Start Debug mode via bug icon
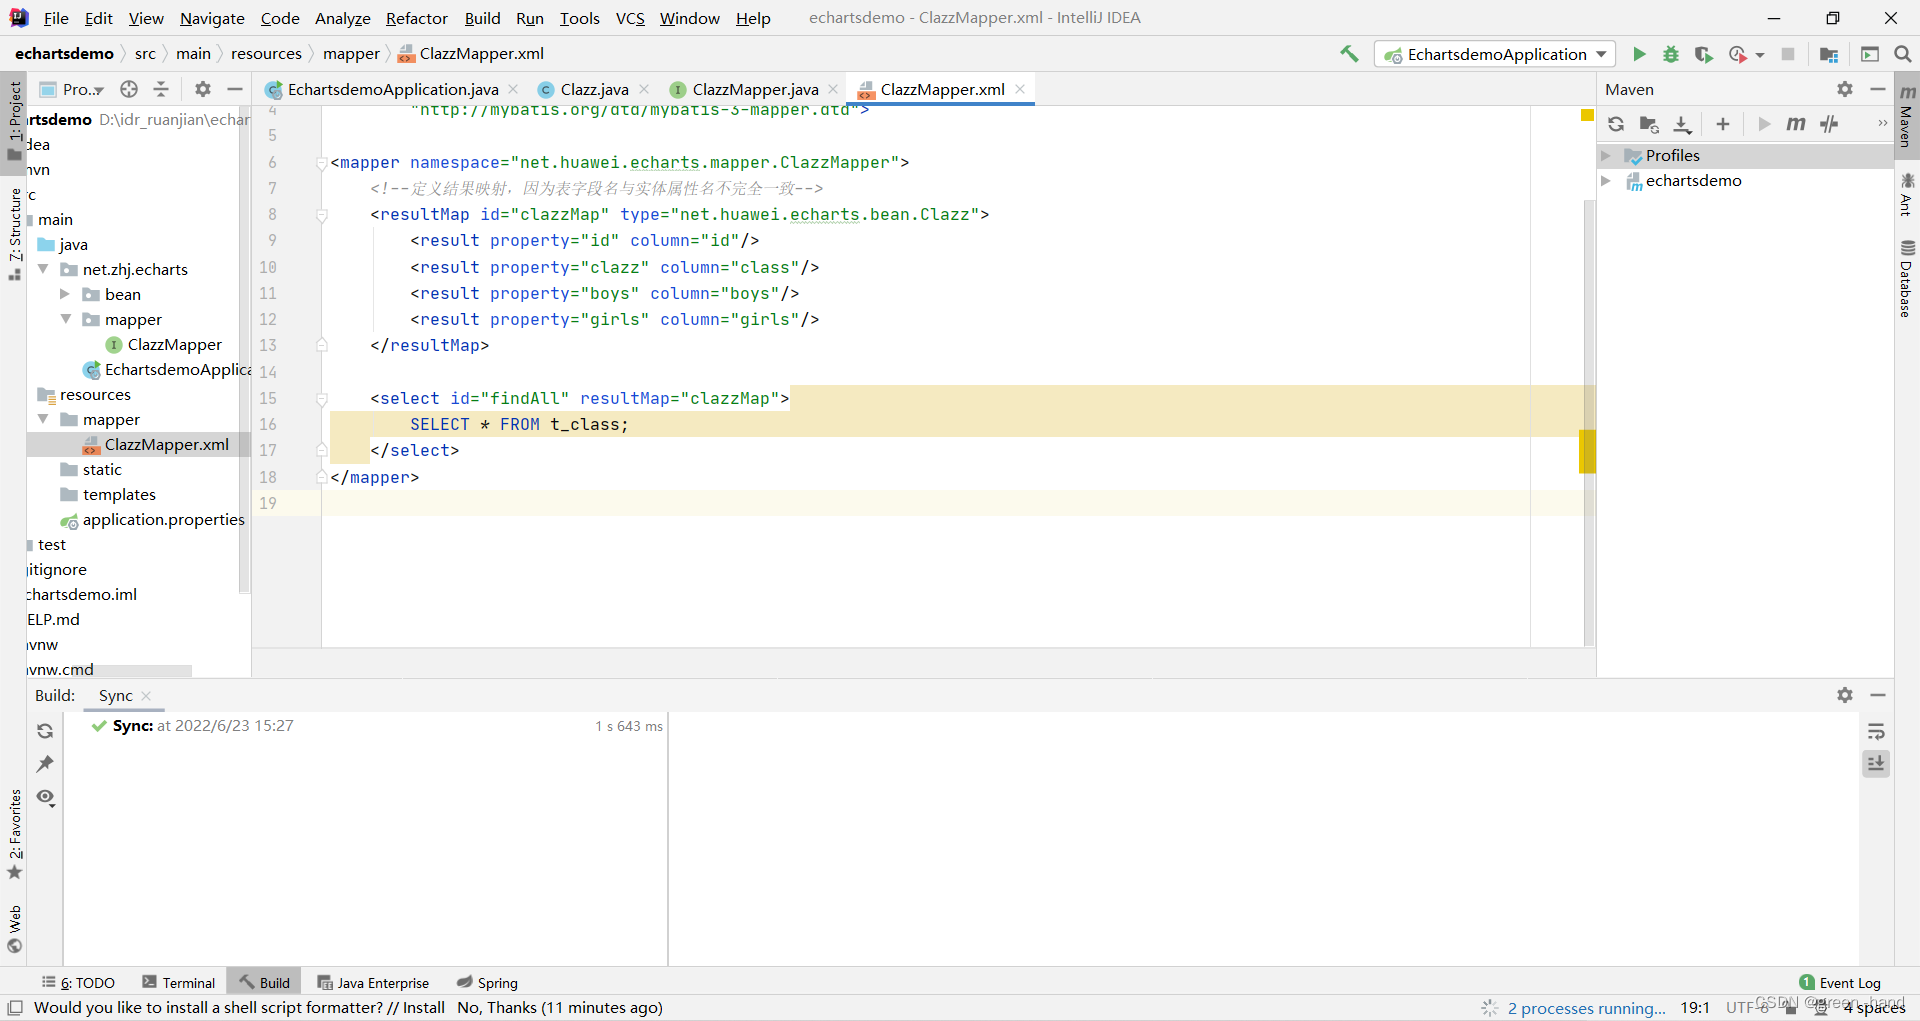Viewport: 1920px width, 1021px height. pos(1671,54)
